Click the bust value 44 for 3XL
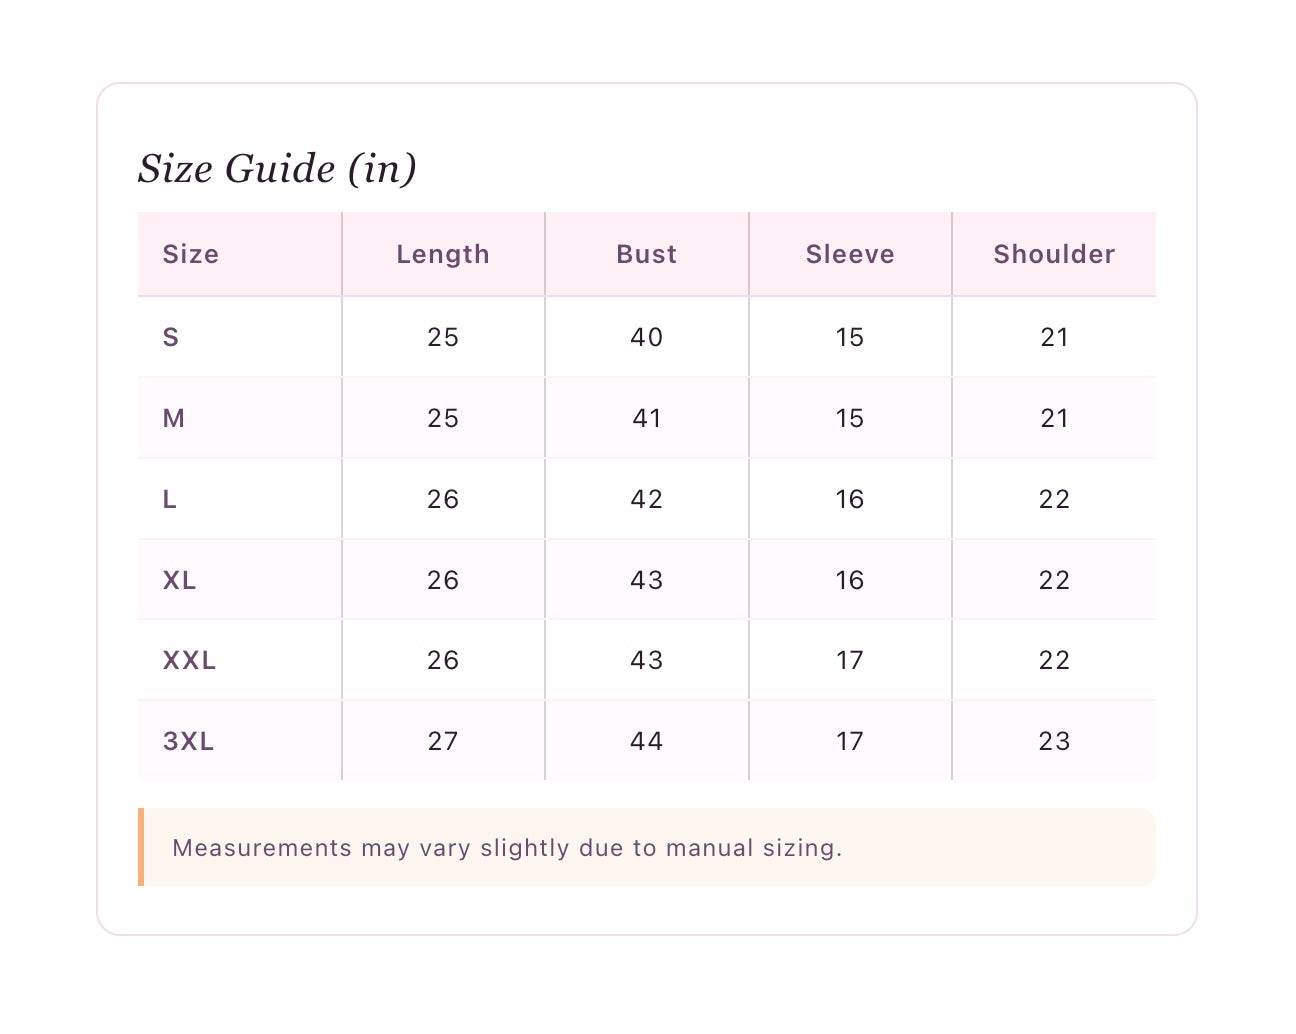Viewport: 1296px width, 1034px height. [x=646, y=741]
